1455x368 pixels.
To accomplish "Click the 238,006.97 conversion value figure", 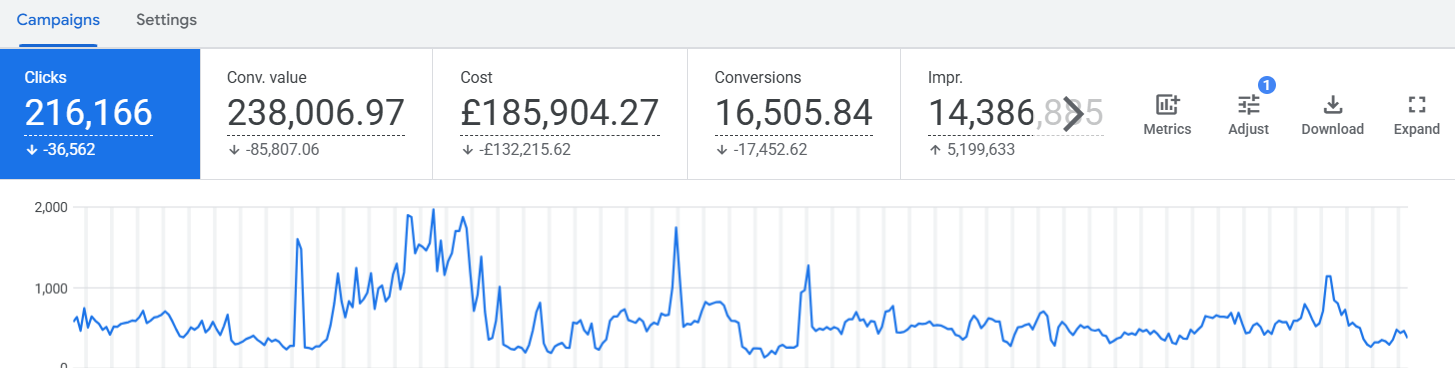I will pos(316,114).
